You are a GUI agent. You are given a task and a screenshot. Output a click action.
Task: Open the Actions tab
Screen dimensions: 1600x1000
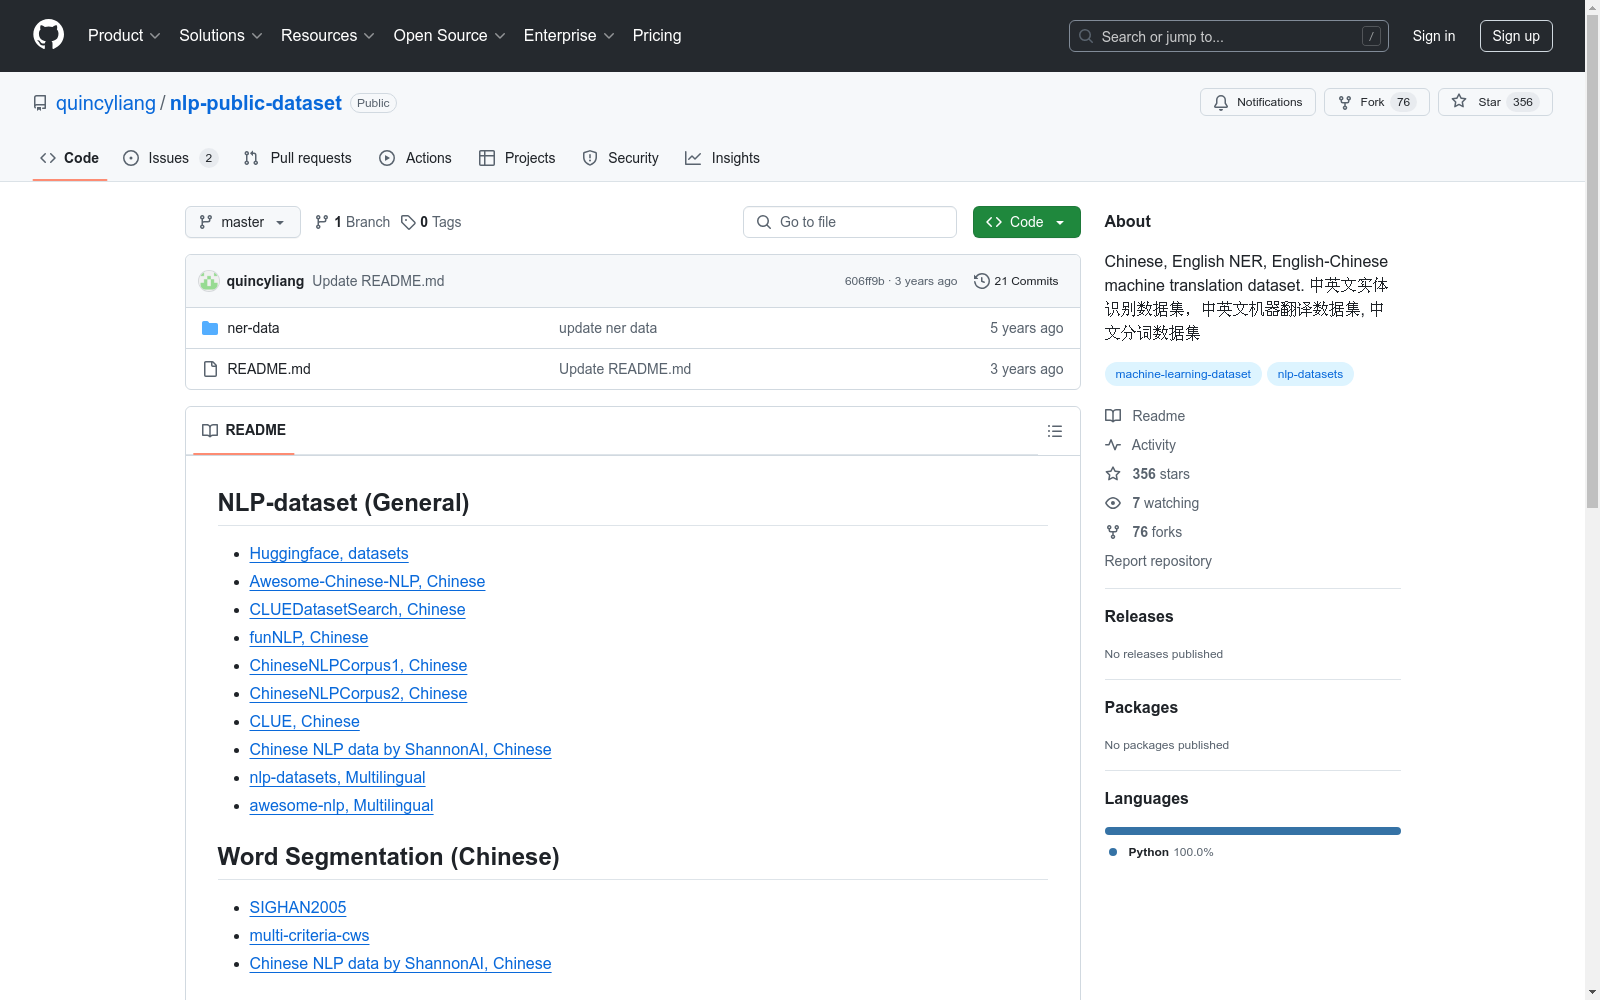pyautogui.click(x=415, y=158)
